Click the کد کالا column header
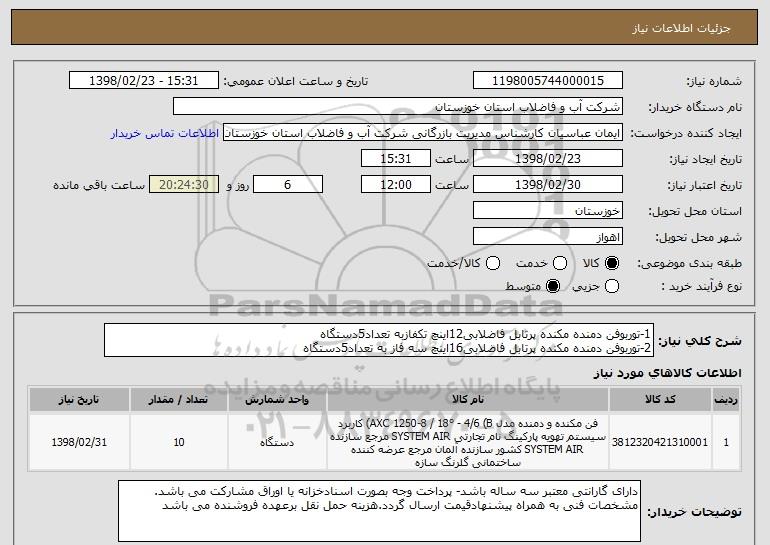 [x=660, y=400]
